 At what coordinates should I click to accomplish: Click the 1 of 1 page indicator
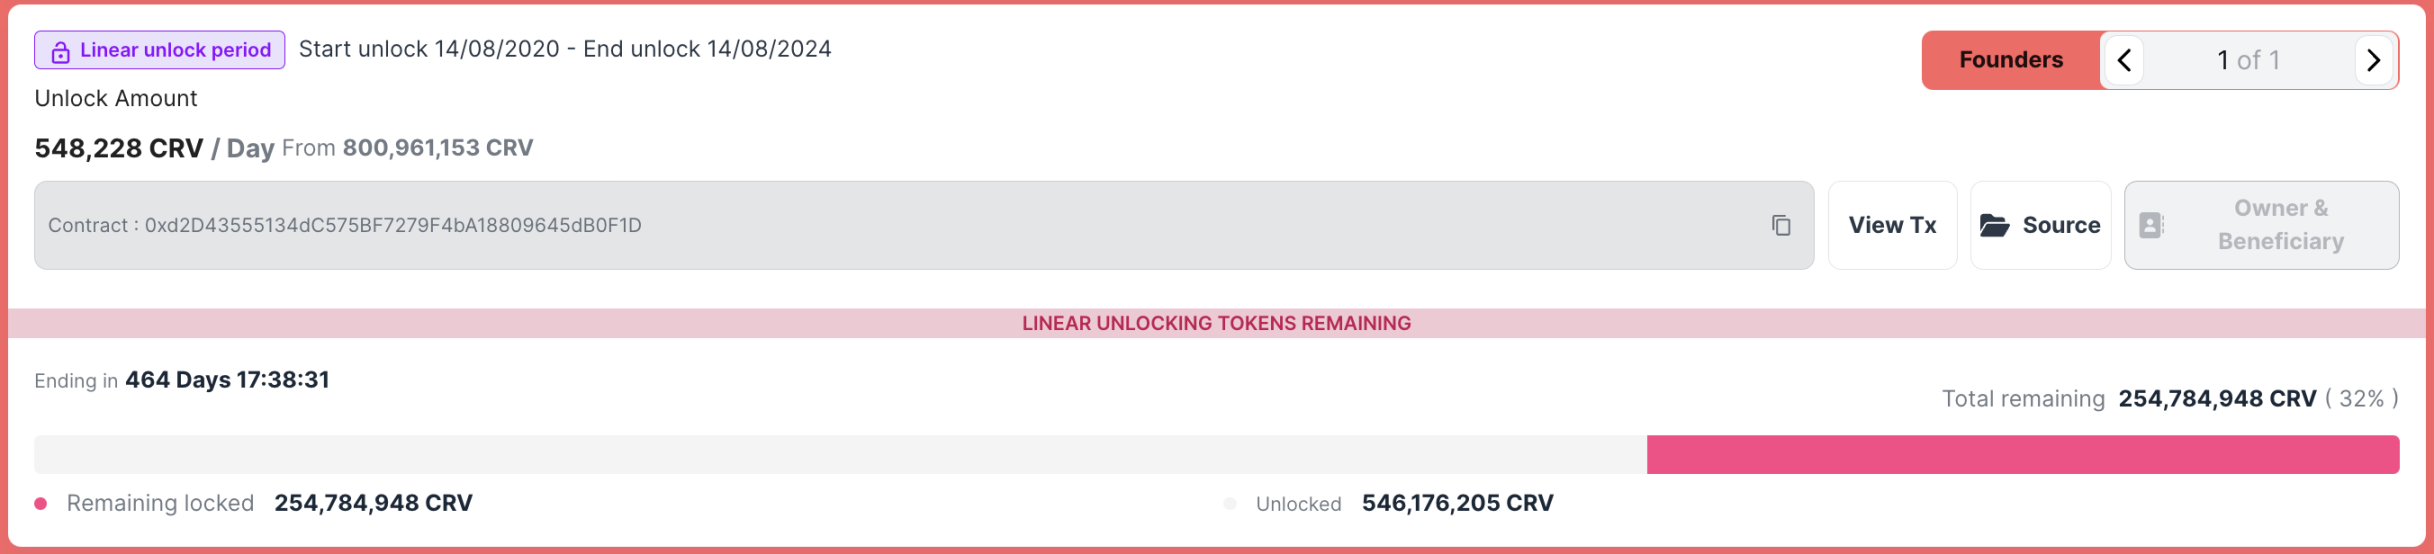pyautogui.click(x=2248, y=60)
